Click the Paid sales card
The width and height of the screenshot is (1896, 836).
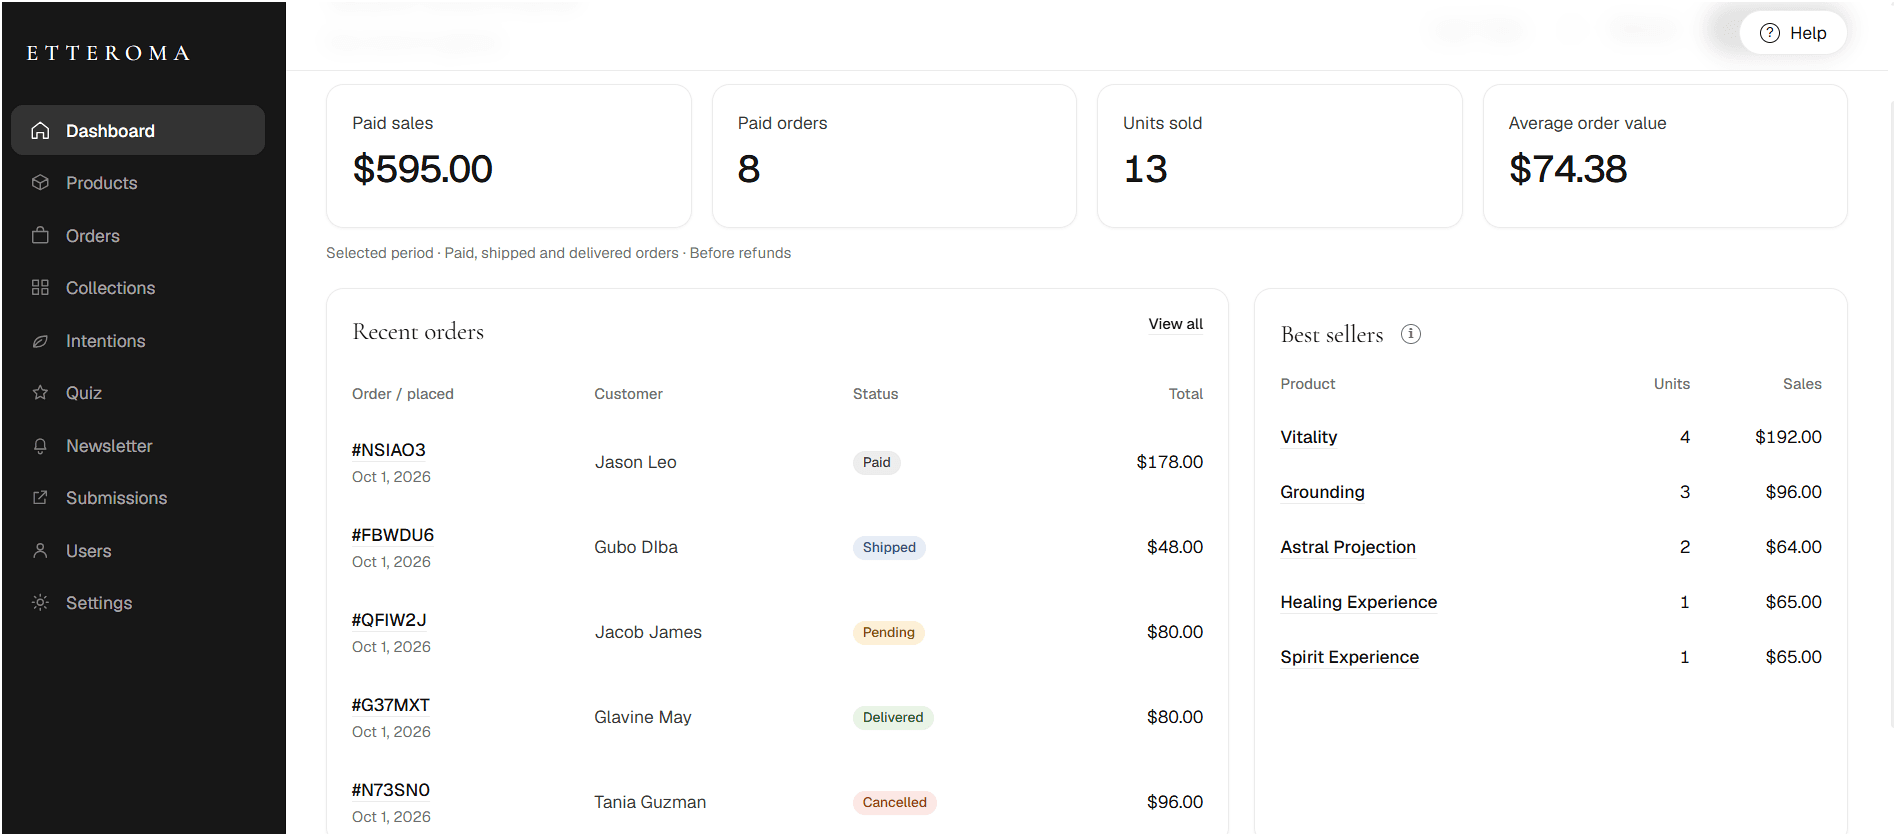(509, 156)
